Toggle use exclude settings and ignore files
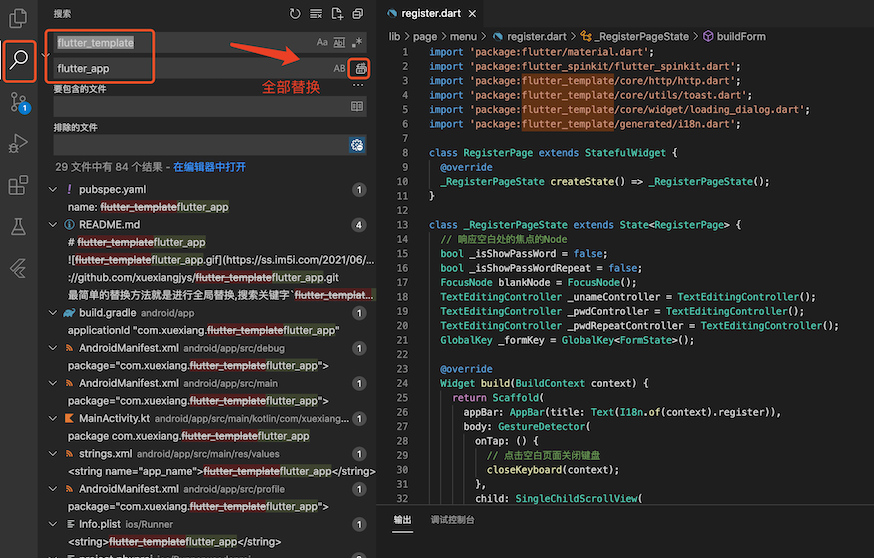Viewport: 874px width, 558px height. coord(357,145)
